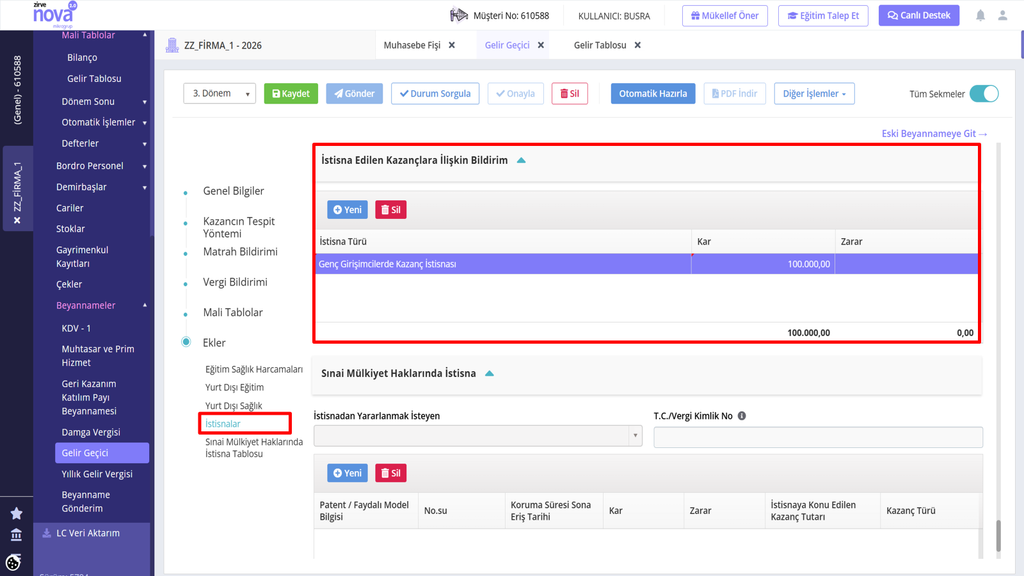The width and height of the screenshot is (1024, 576).
Task: Open Yıllık Gelir Vergisi in sidebar
Action: 97,473
